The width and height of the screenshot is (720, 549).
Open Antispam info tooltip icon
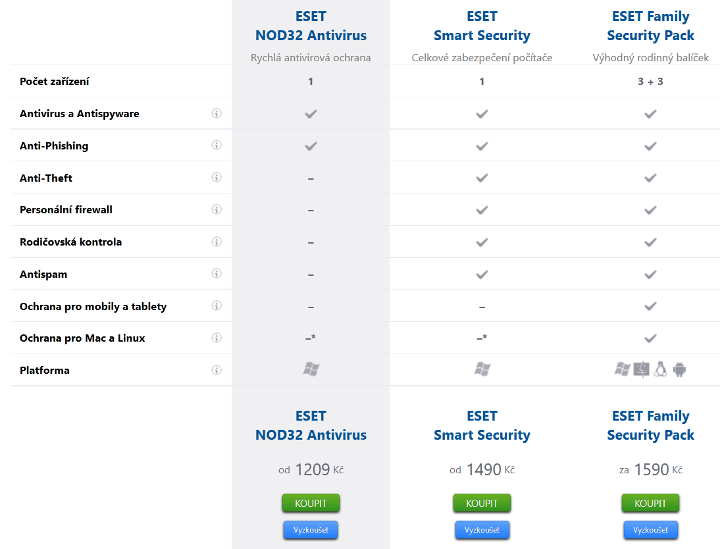(x=217, y=274)
